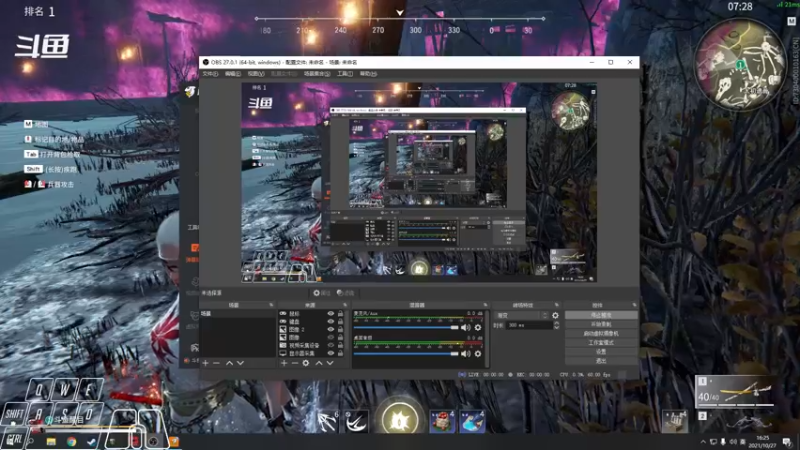Image resolution: width=800 pixels, height=450 pixels.
Task: Click the 时长 300 ms duration field
Action: pyautogui.click(x=529, y=325)
